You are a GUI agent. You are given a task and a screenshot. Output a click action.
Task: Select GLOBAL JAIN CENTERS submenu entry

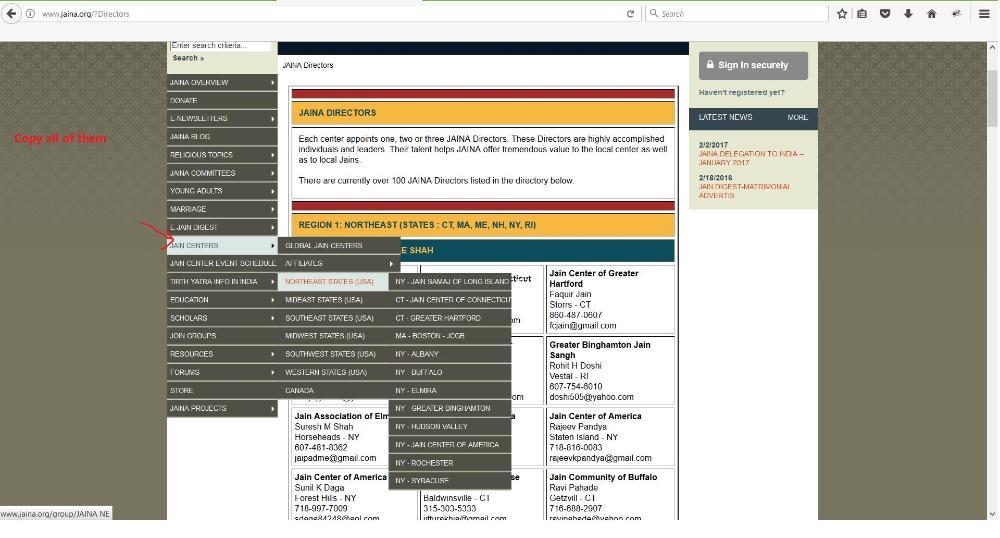pyautogui.click(x=339, y=245)
